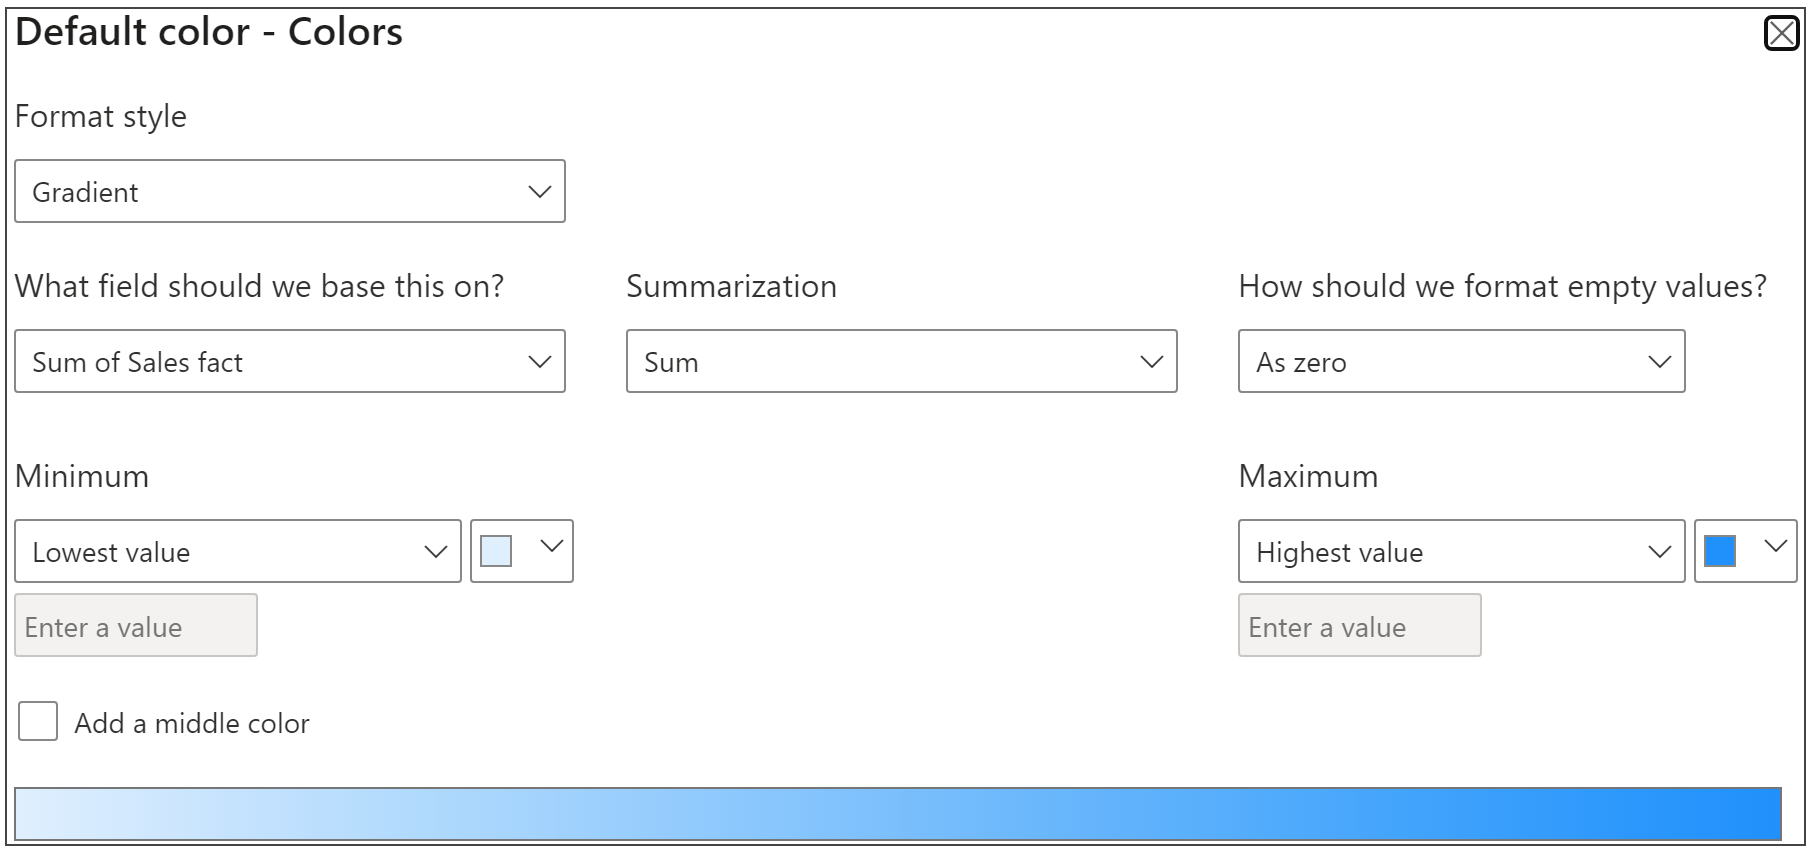1814x854 pixels.
Task: Click the chevron arrow in Gradient box
Action: (539, 191)
